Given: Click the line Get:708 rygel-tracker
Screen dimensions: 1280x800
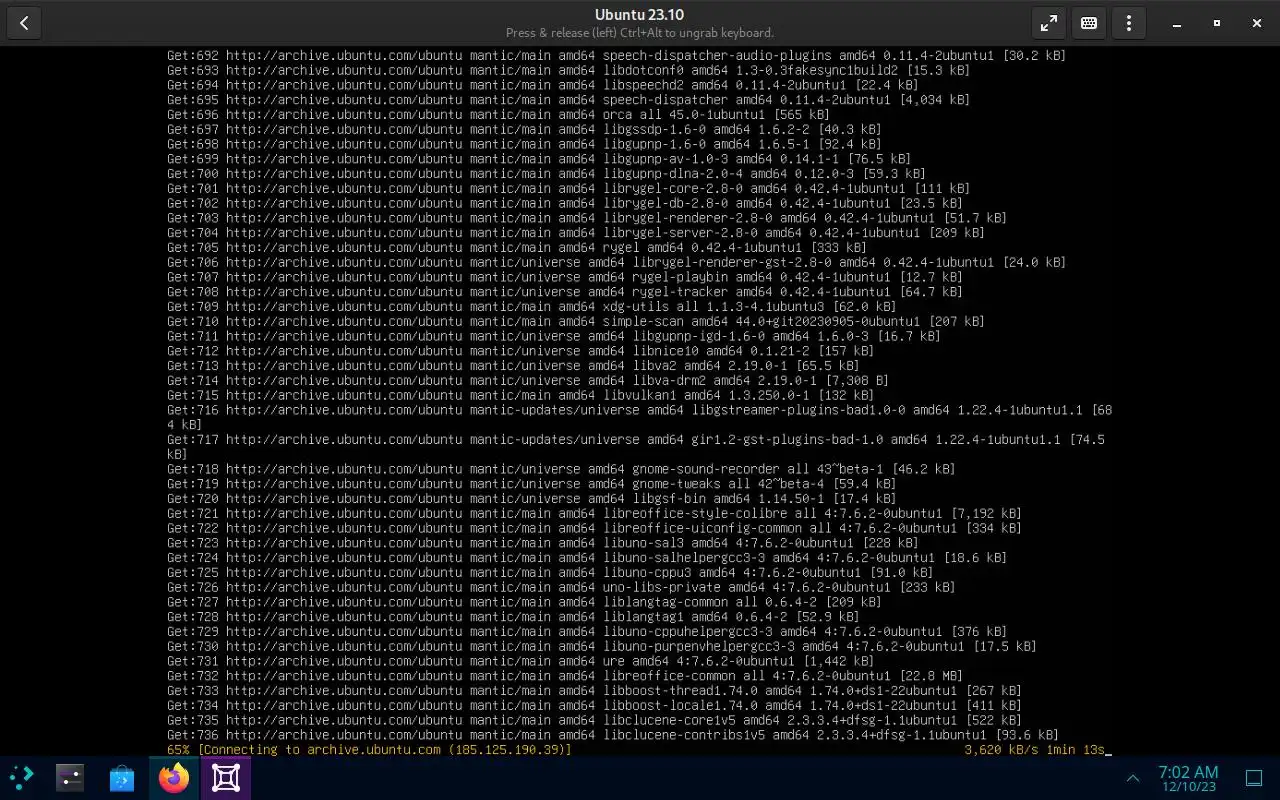Looking at the screenshot, I should point(565,292).
